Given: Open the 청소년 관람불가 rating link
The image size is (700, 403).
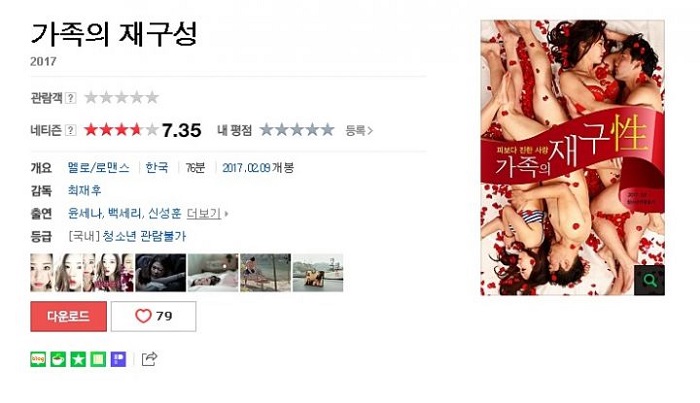Looking at the screenshot, I should (x=144, y=236).
